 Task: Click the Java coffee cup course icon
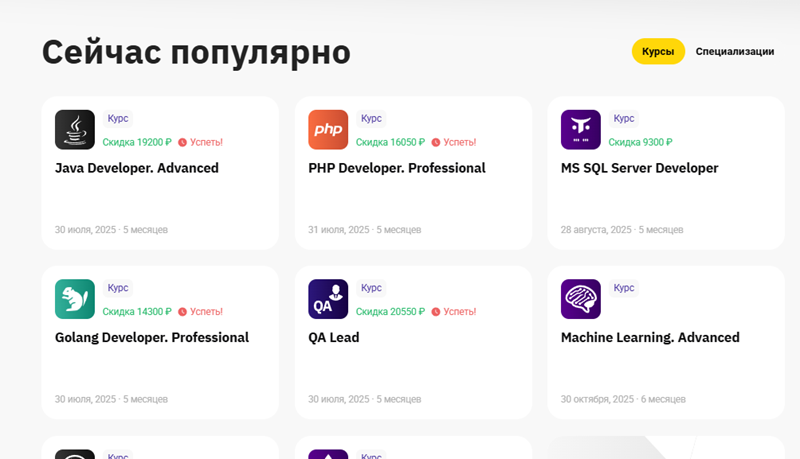point(75,130)
